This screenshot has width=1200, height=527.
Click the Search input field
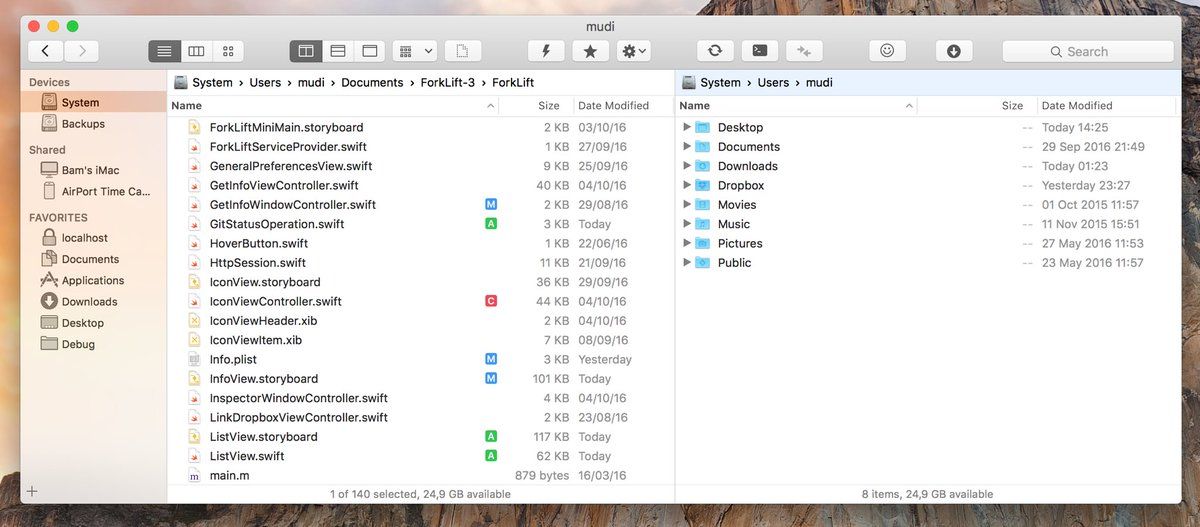click(x=1088, y=51)
